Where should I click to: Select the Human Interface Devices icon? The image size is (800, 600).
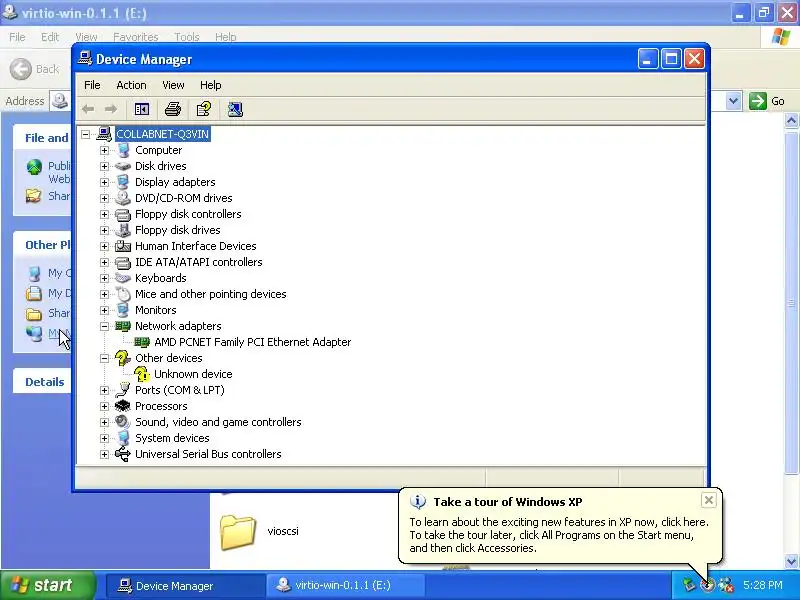point(123,246)
